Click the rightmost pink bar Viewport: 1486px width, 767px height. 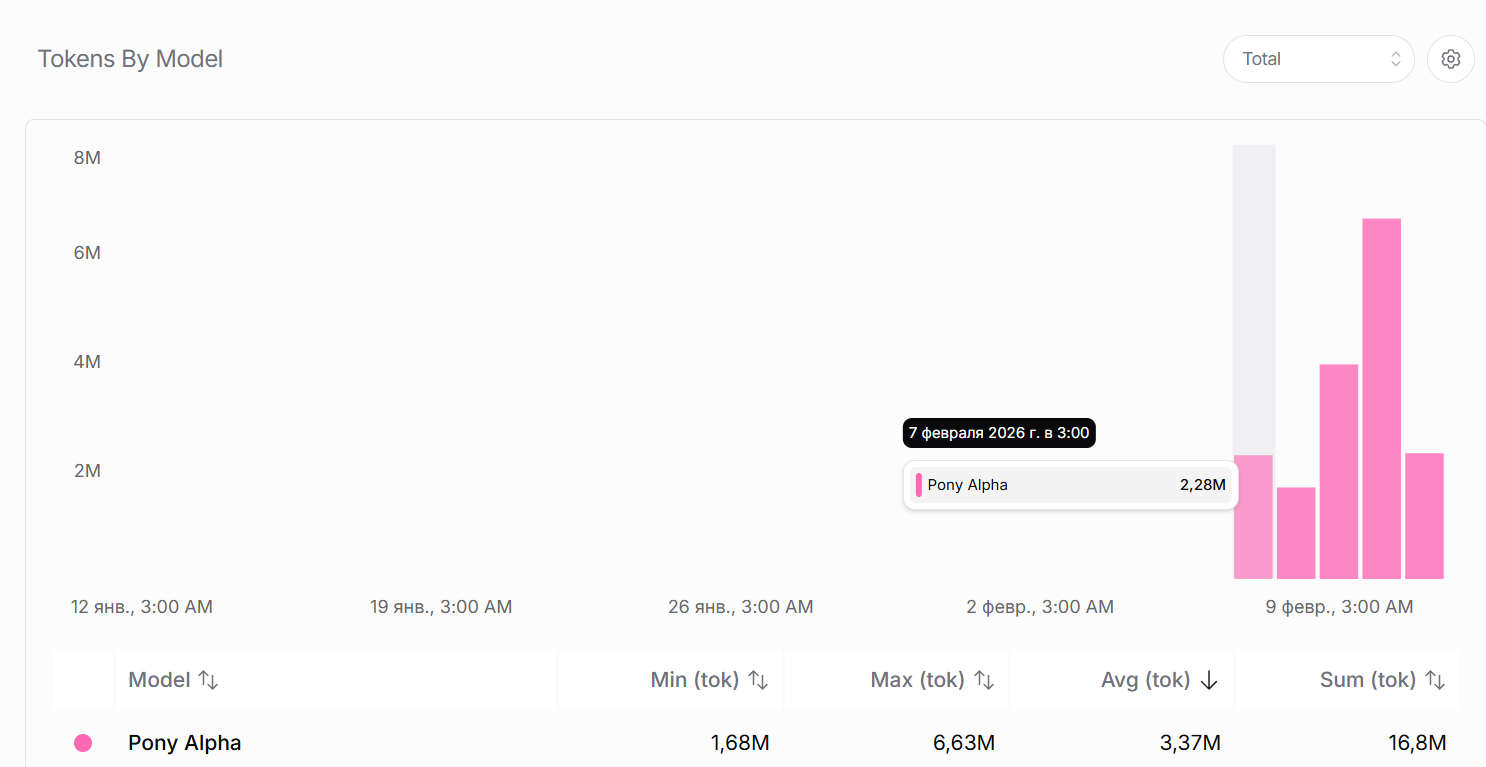click(1424, 516)
